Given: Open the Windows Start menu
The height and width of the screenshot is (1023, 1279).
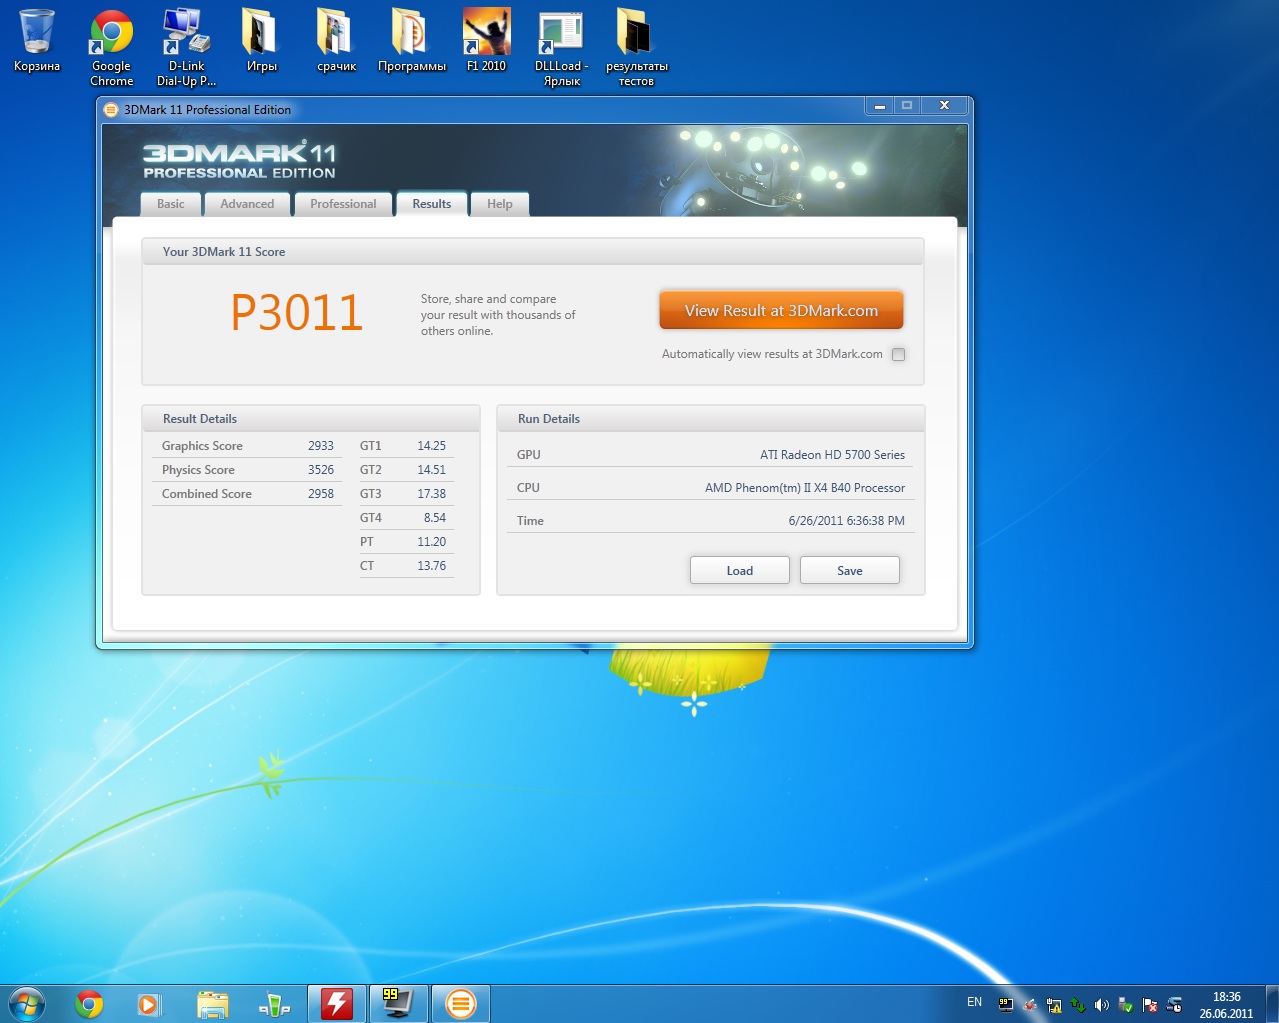Looking at the screenshot, I should pos(27,1004).
